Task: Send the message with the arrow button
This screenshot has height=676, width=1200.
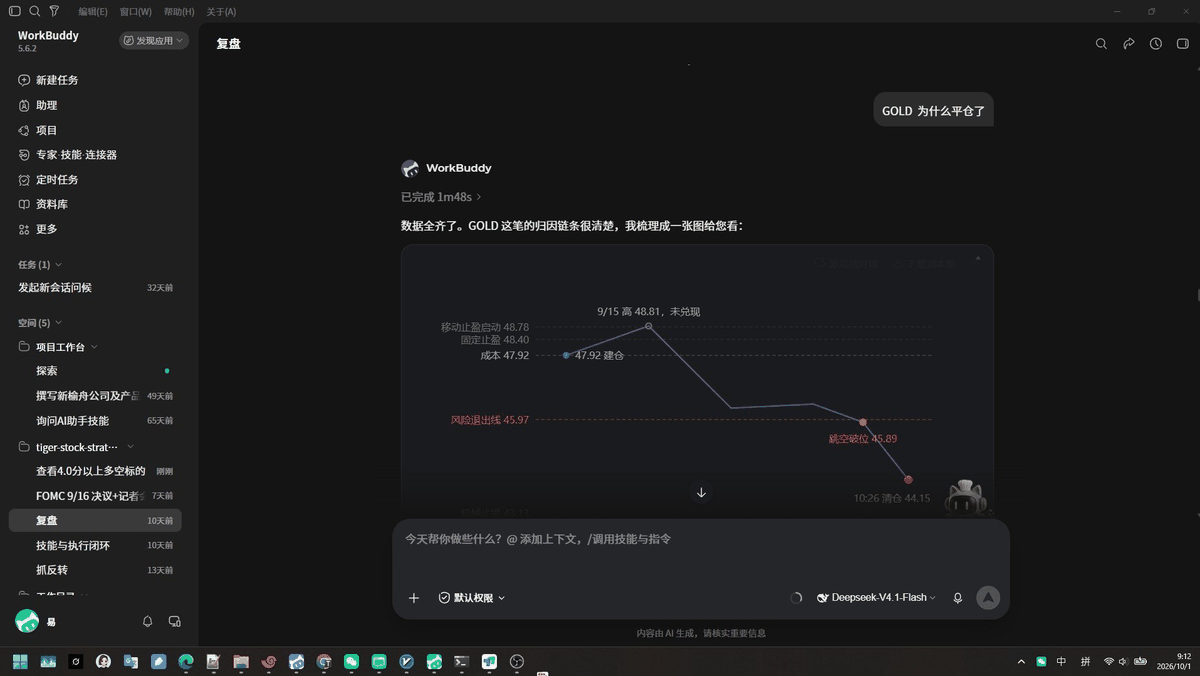Action: pyautogui.click(x=988, y=598)
